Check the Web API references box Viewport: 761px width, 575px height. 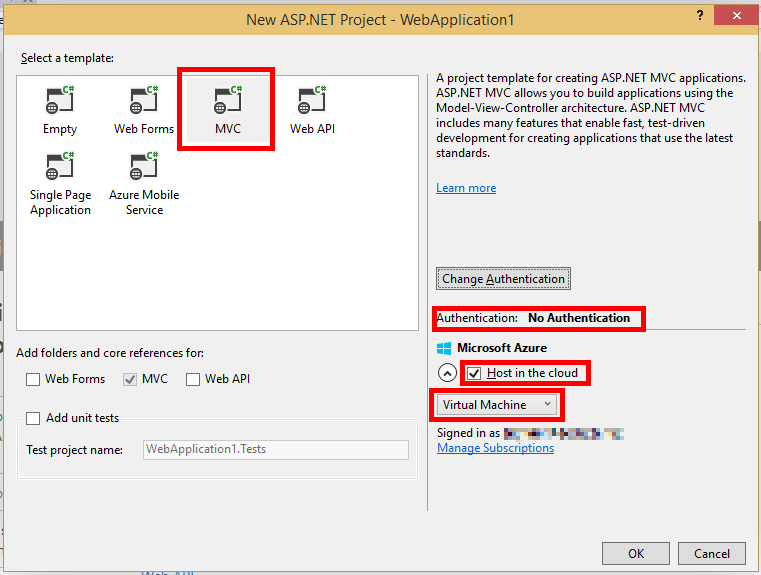pos(193,379)
